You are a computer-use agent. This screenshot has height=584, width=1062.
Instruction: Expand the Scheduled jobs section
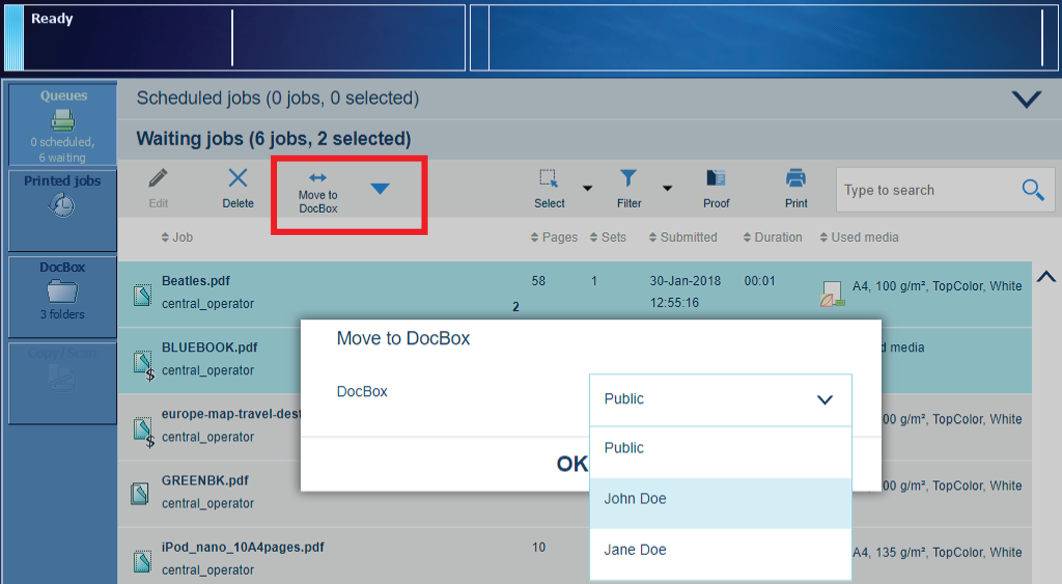tap(1026, 99)
